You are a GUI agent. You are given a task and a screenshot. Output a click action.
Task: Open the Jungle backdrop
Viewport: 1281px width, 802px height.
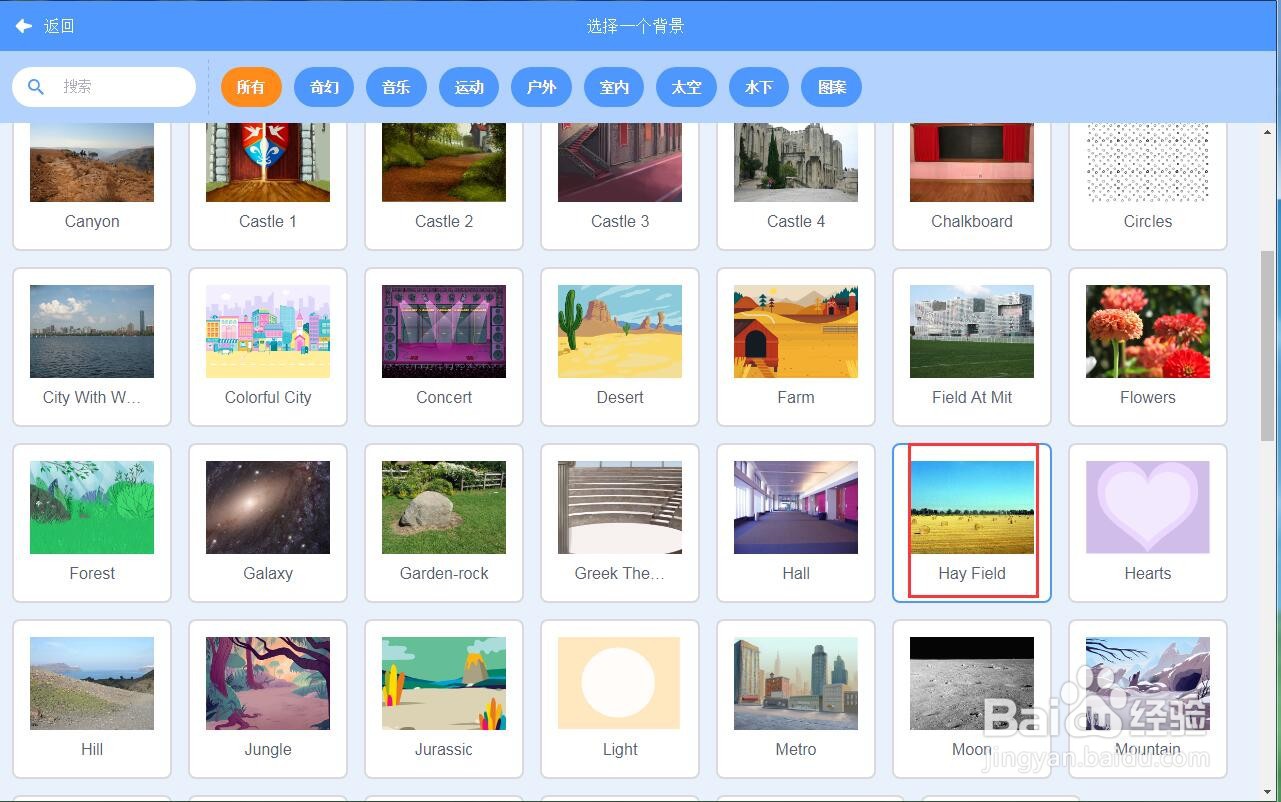tap(268, 699)
